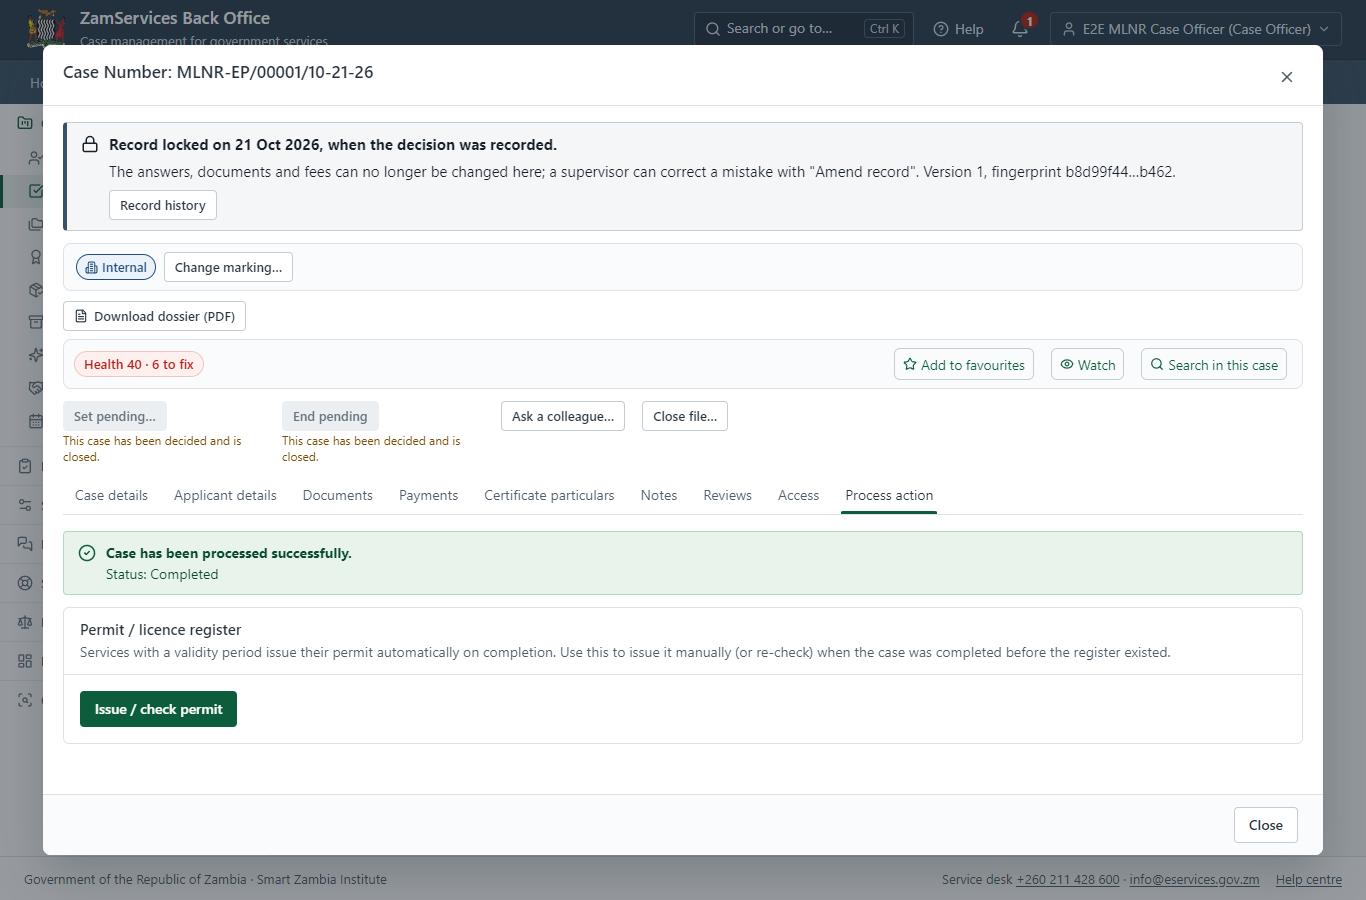The width and height of the screenshot is (1366, 900).
Task: Download the dossier as PDF
Action: (154, 316)
